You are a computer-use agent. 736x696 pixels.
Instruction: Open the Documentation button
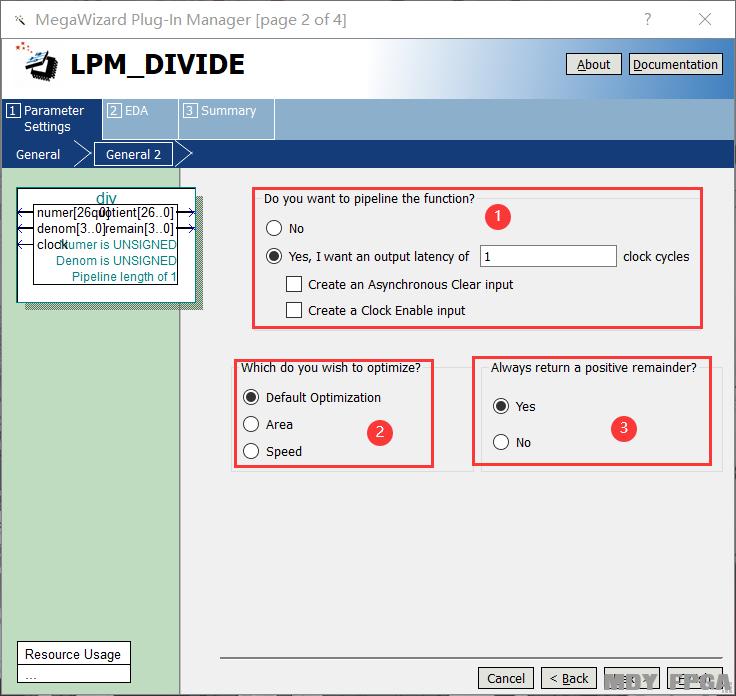pyautogui.click(x=675, y=64)
